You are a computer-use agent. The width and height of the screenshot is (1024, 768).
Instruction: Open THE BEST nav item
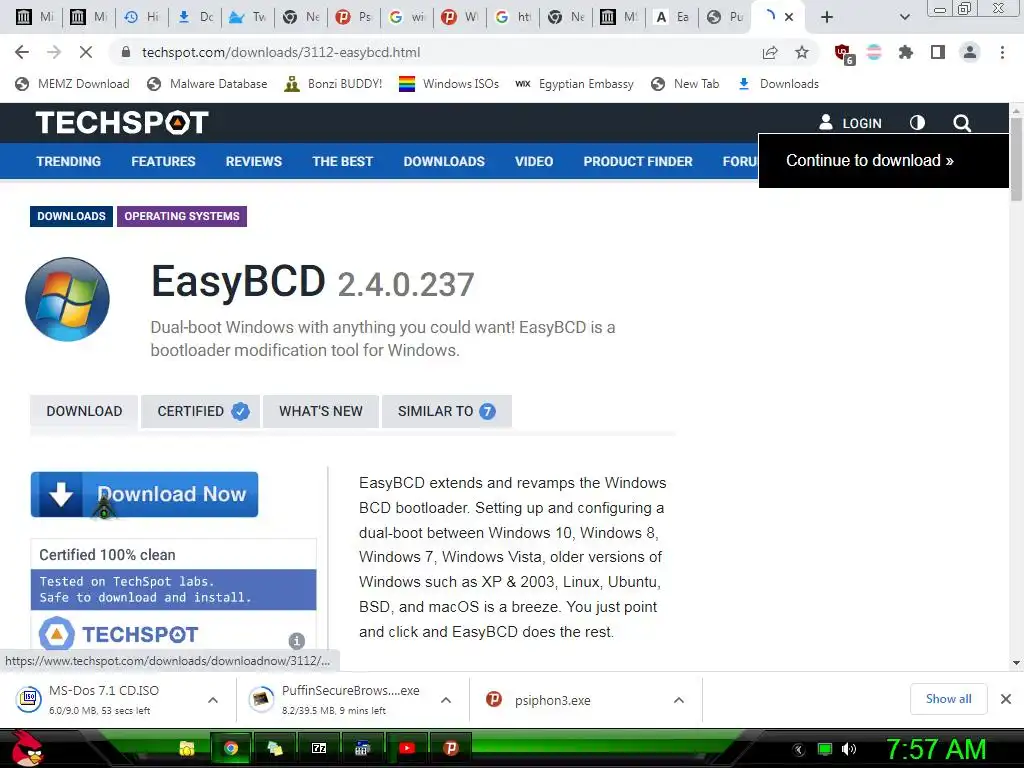(x=342, y=161)
